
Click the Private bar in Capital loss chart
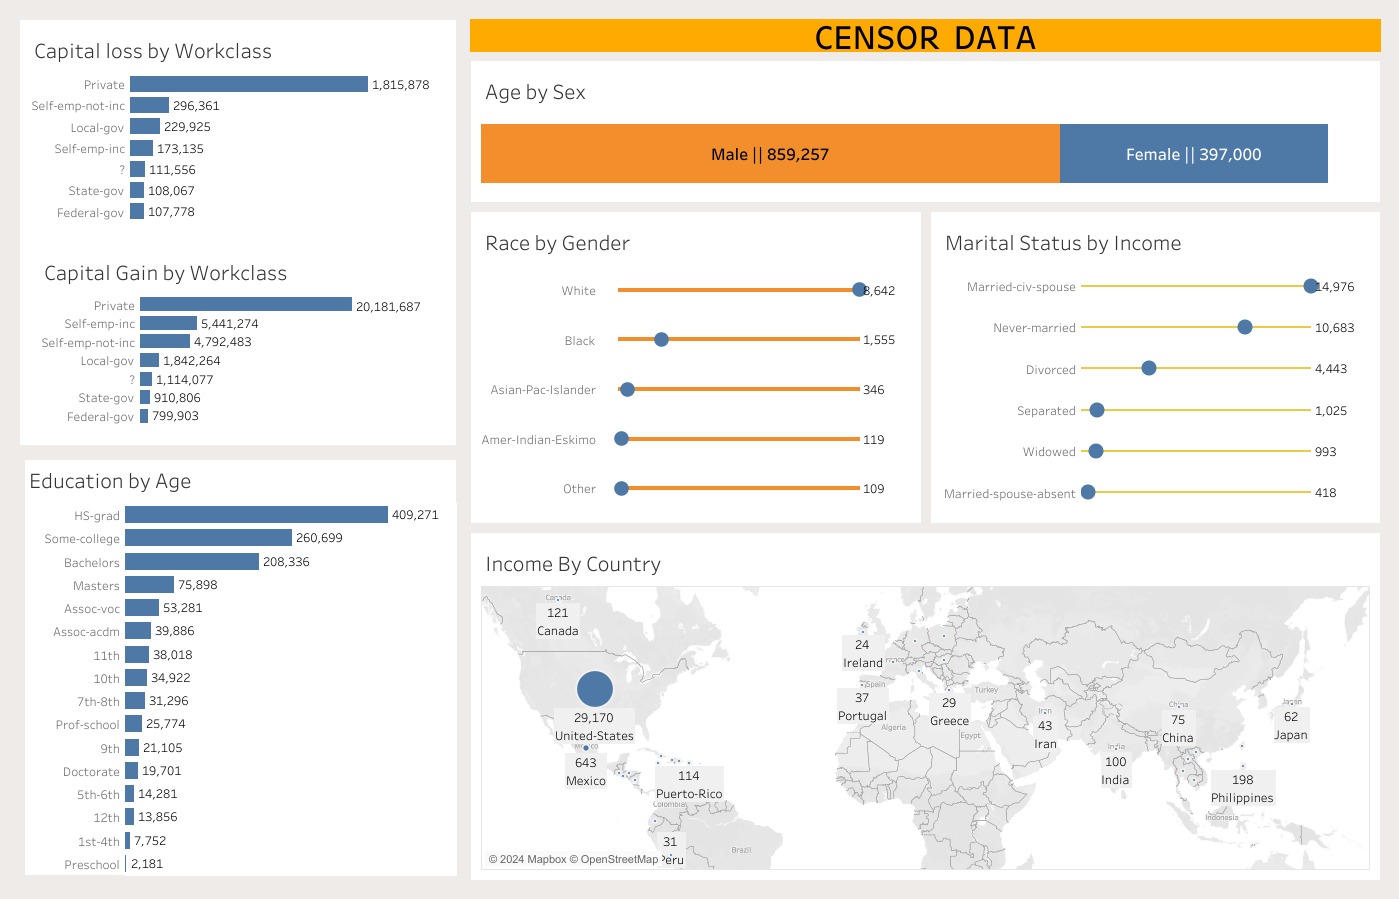point(249,85)
